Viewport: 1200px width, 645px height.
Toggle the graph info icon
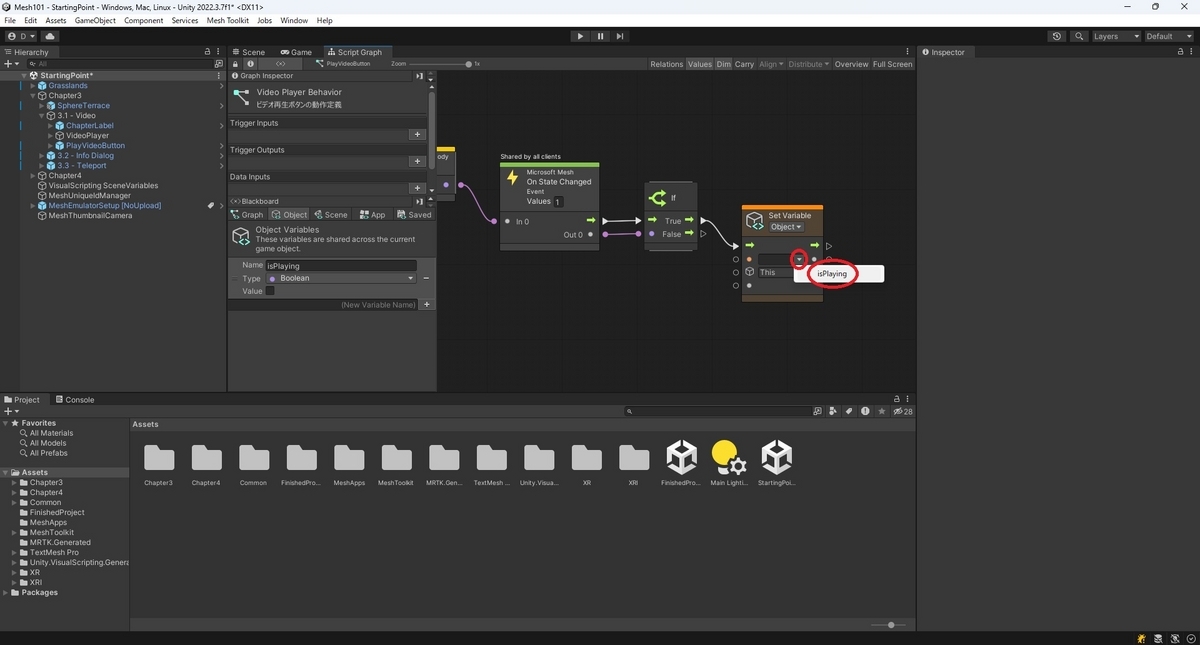point(250,64)
